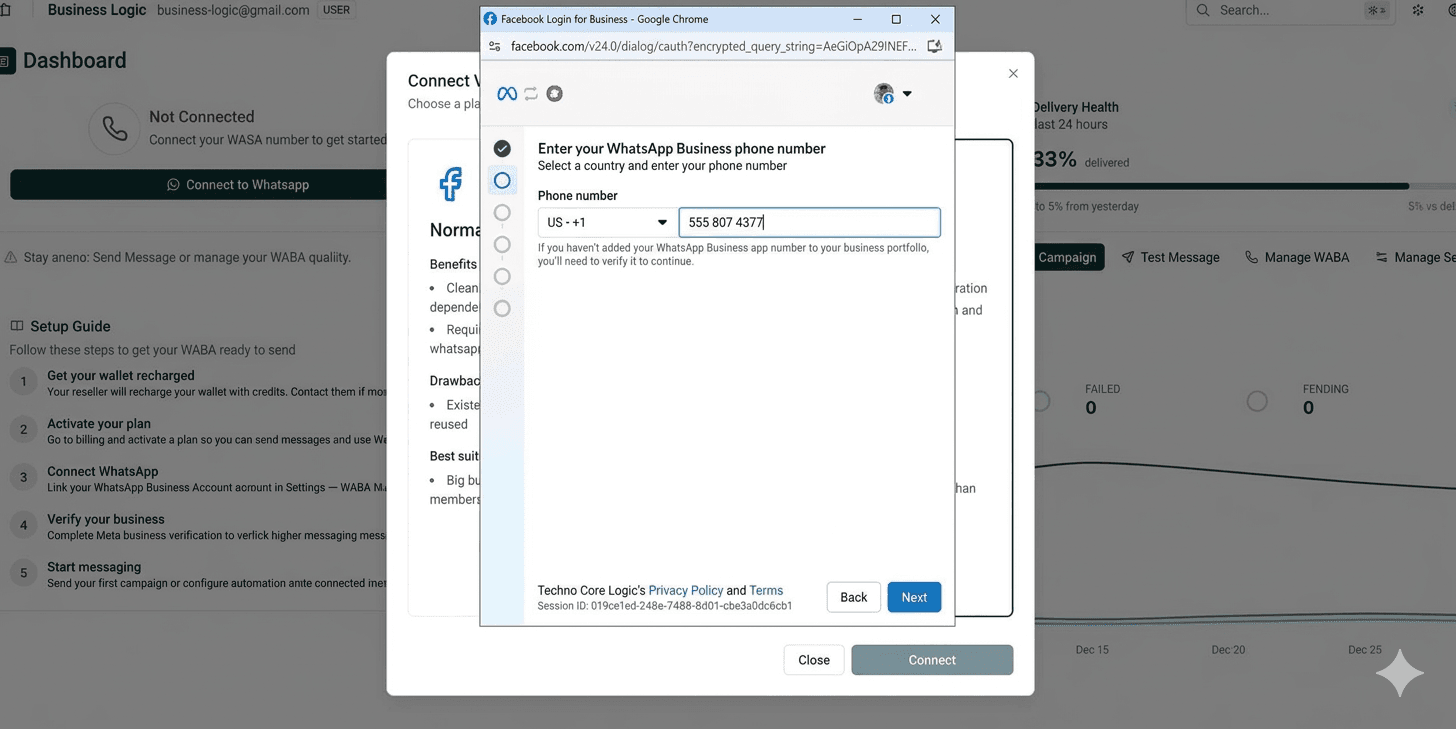
Task: Click the phone icon beside Not Connected
Action: (x=115, y=129)
